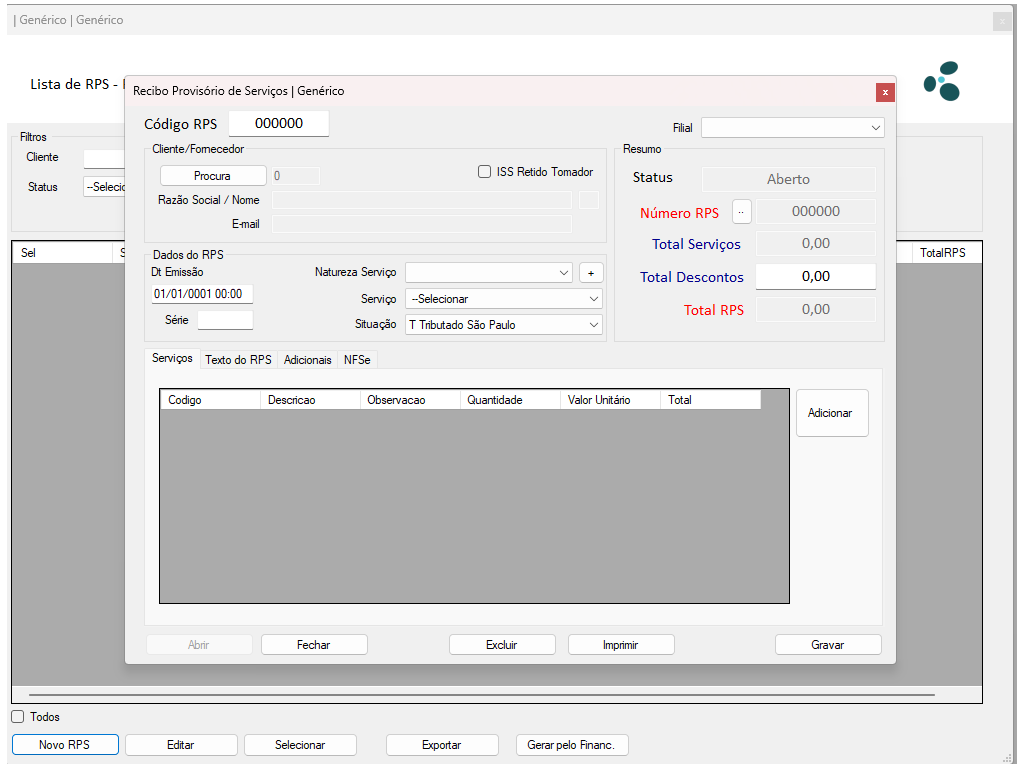Image resolution: width=1024 pixels, height=768 pixels.
Task: Click the lookup button next to Número RPS
Action: pos(741,212)
